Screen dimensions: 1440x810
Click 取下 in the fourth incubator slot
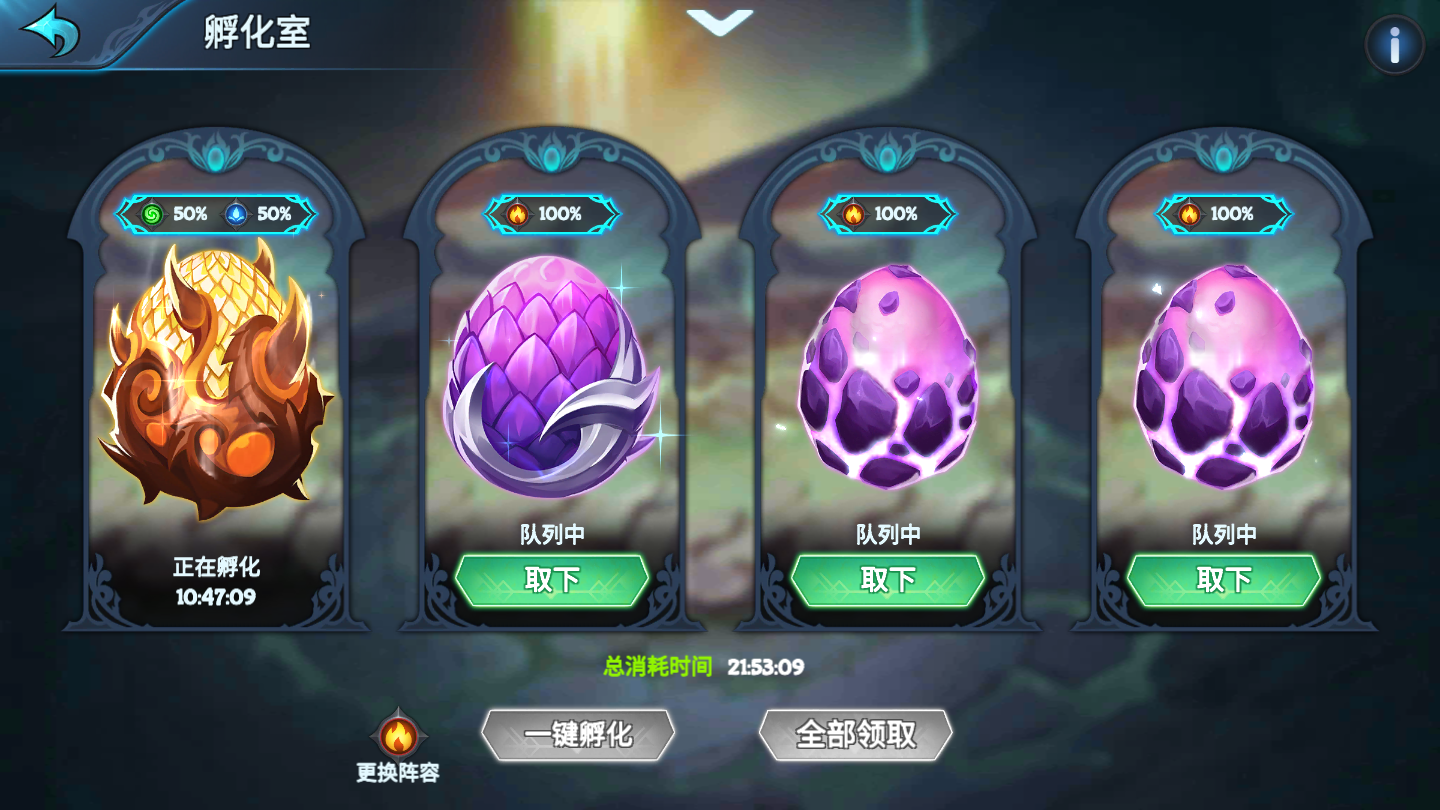(x=1224, y=580)
